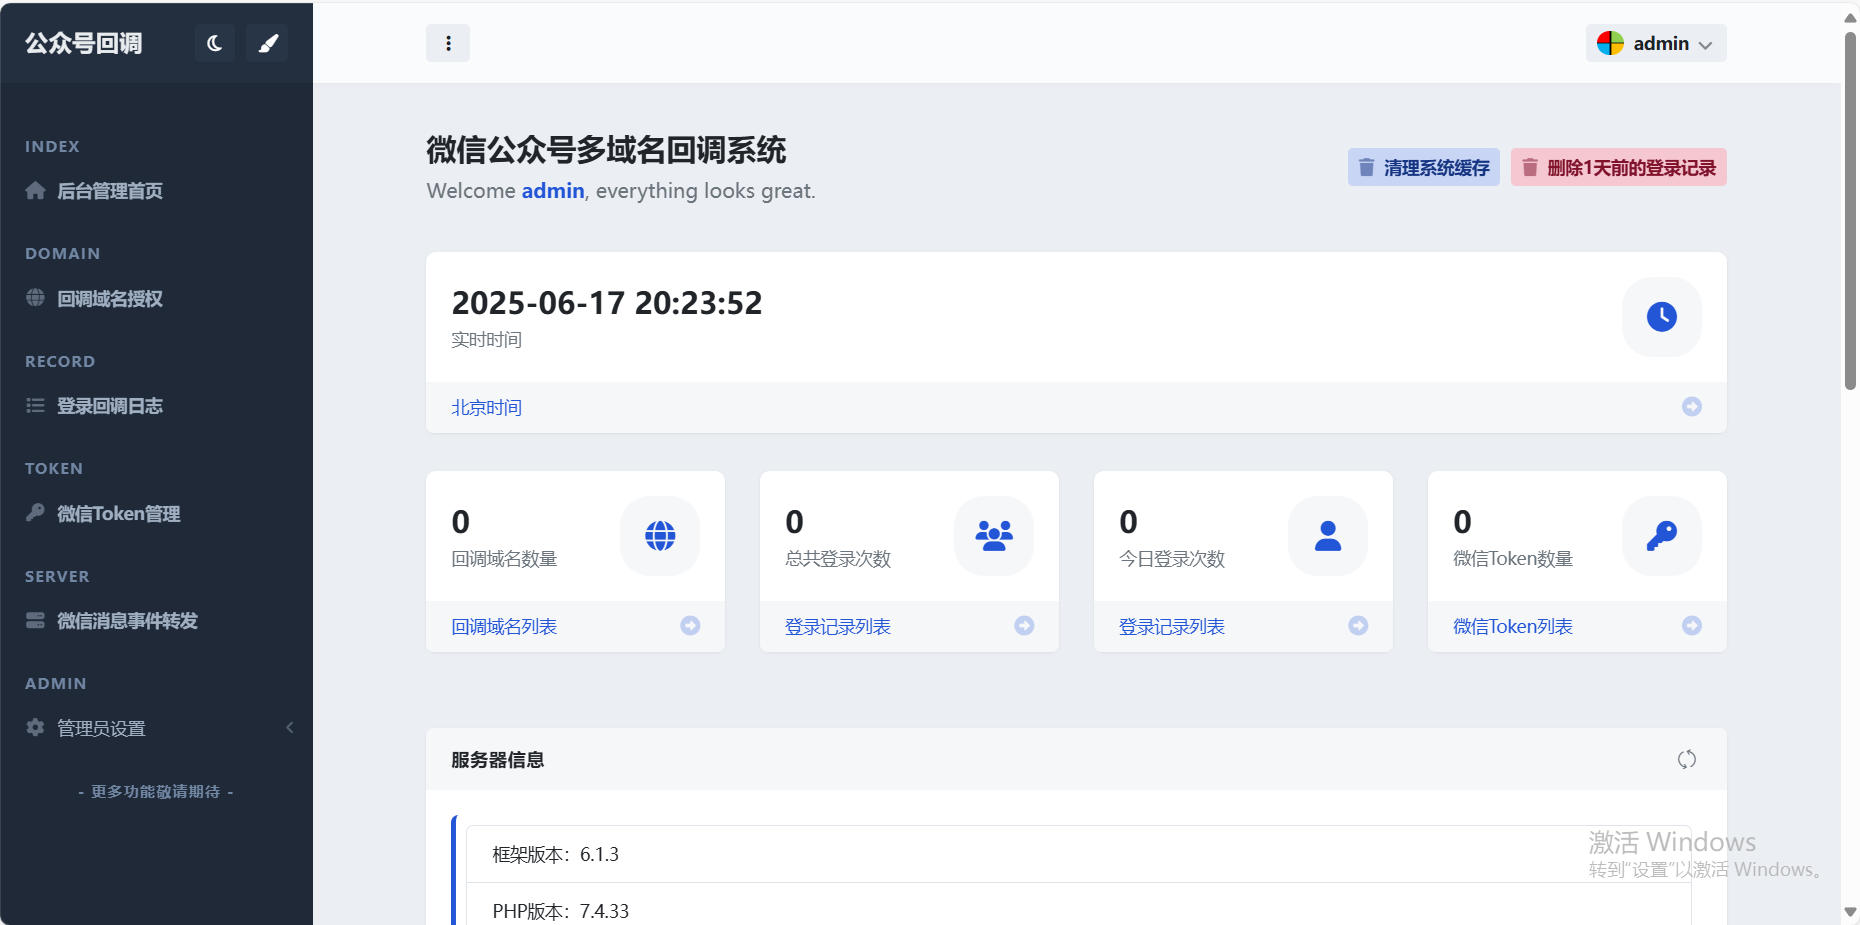Open the 微信Token列表 link
The width and height of the screenshot is (1860, 925).
click(x=1513, y=626)
